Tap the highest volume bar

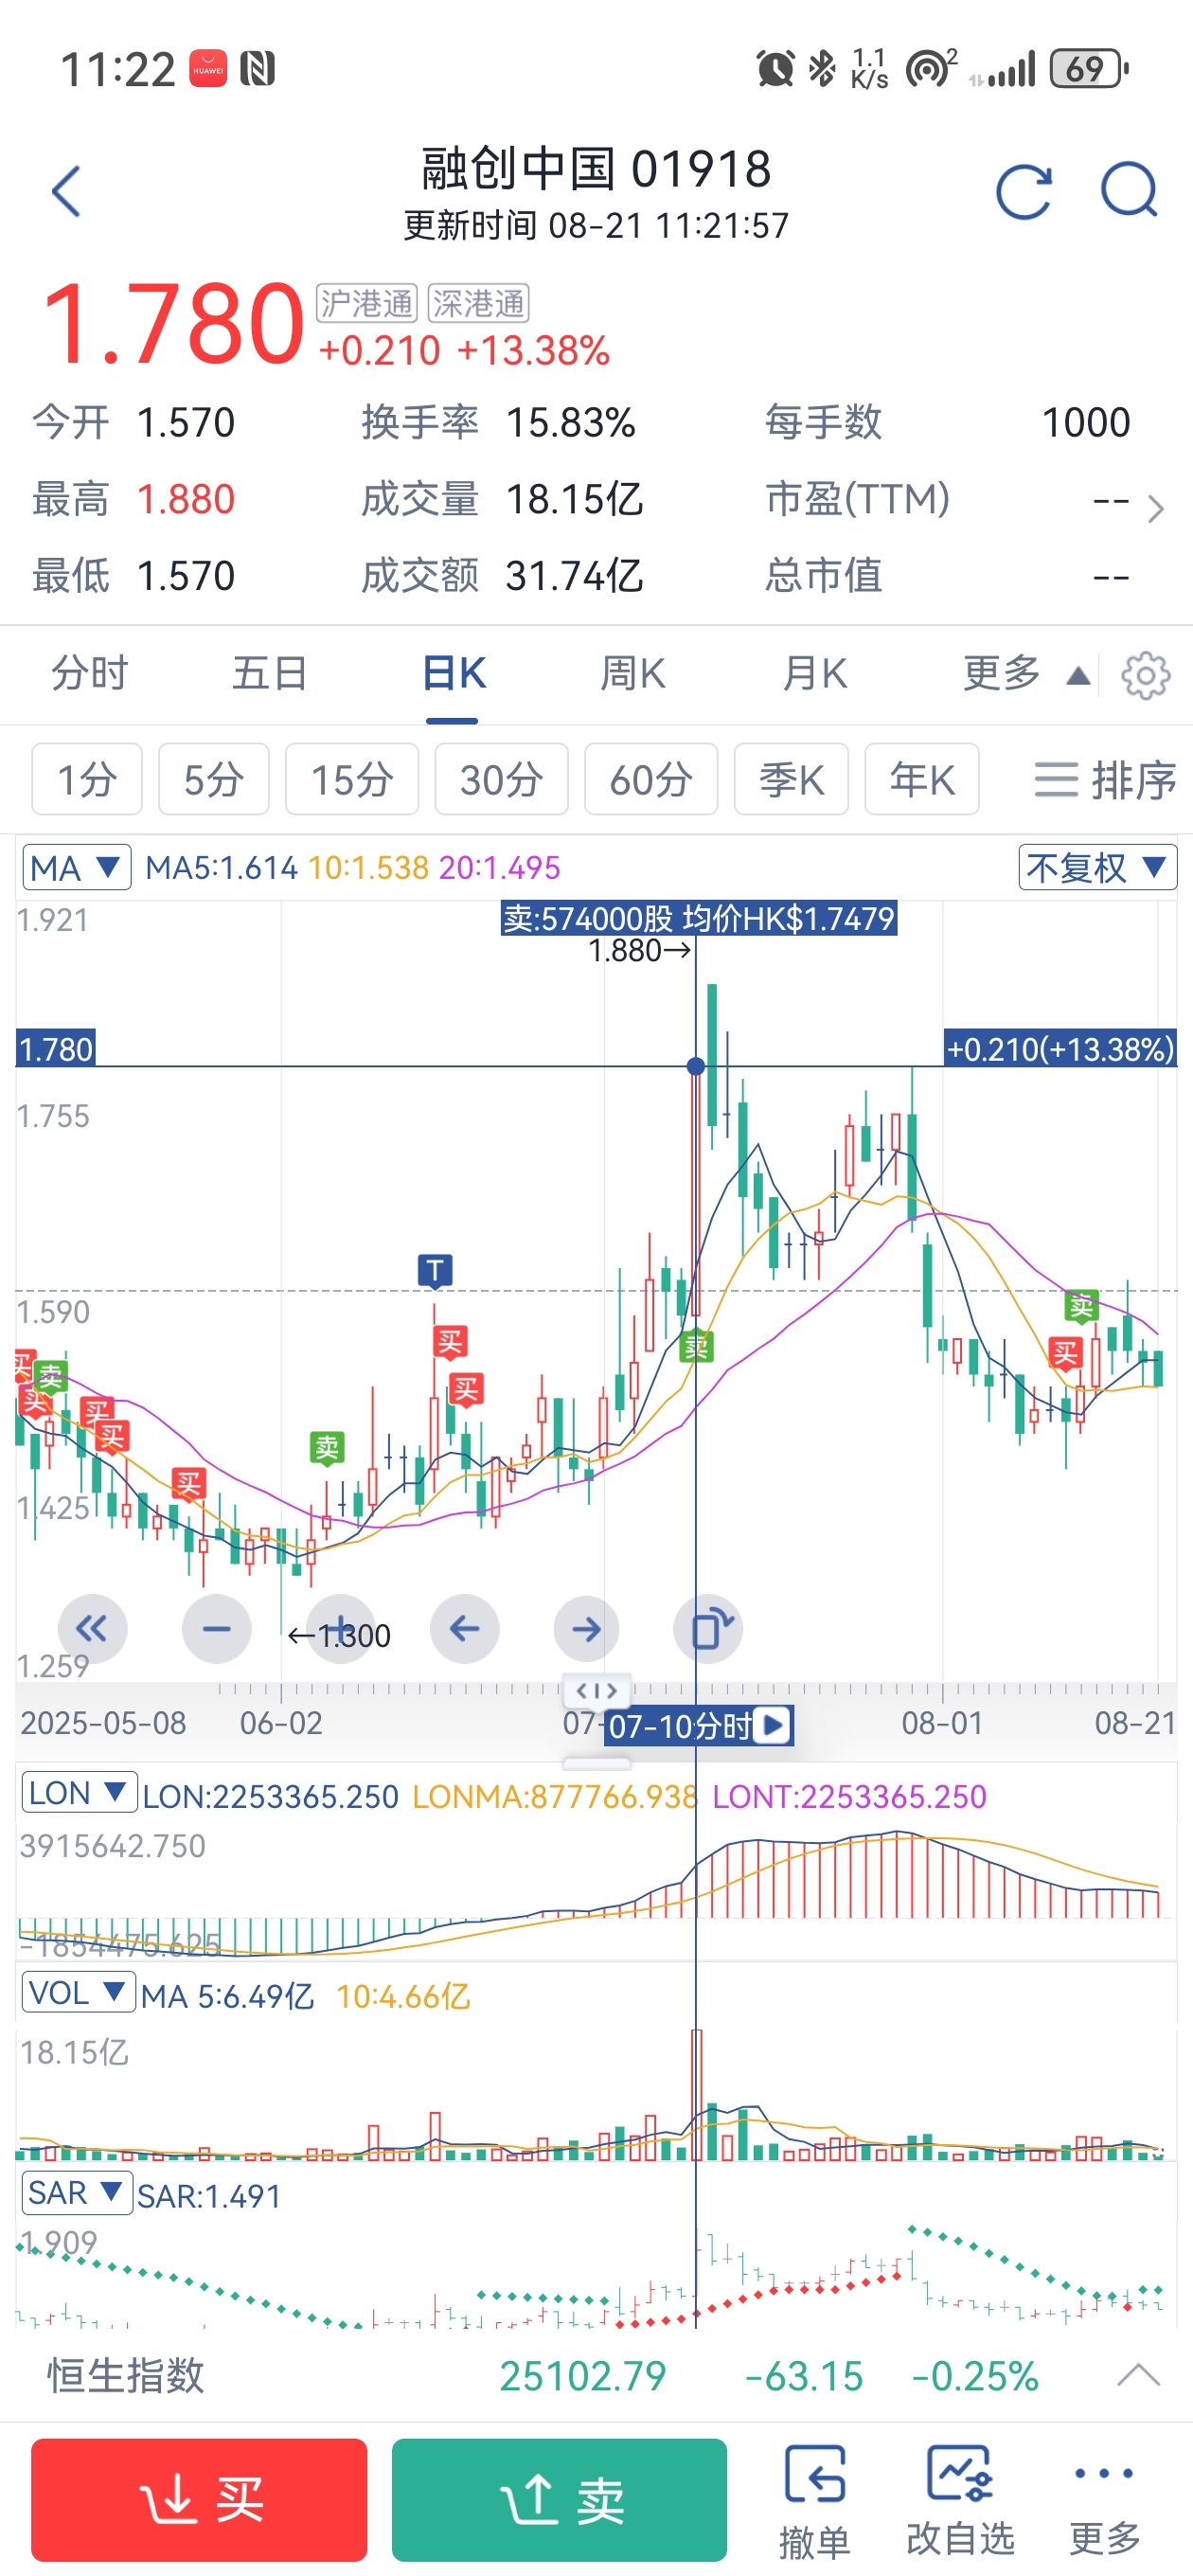(697, 2094)
